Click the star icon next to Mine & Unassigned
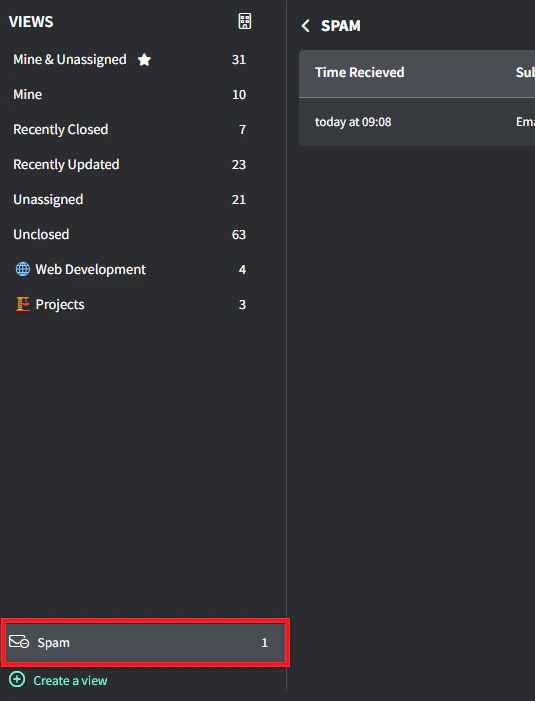 [x=144, y=59]
